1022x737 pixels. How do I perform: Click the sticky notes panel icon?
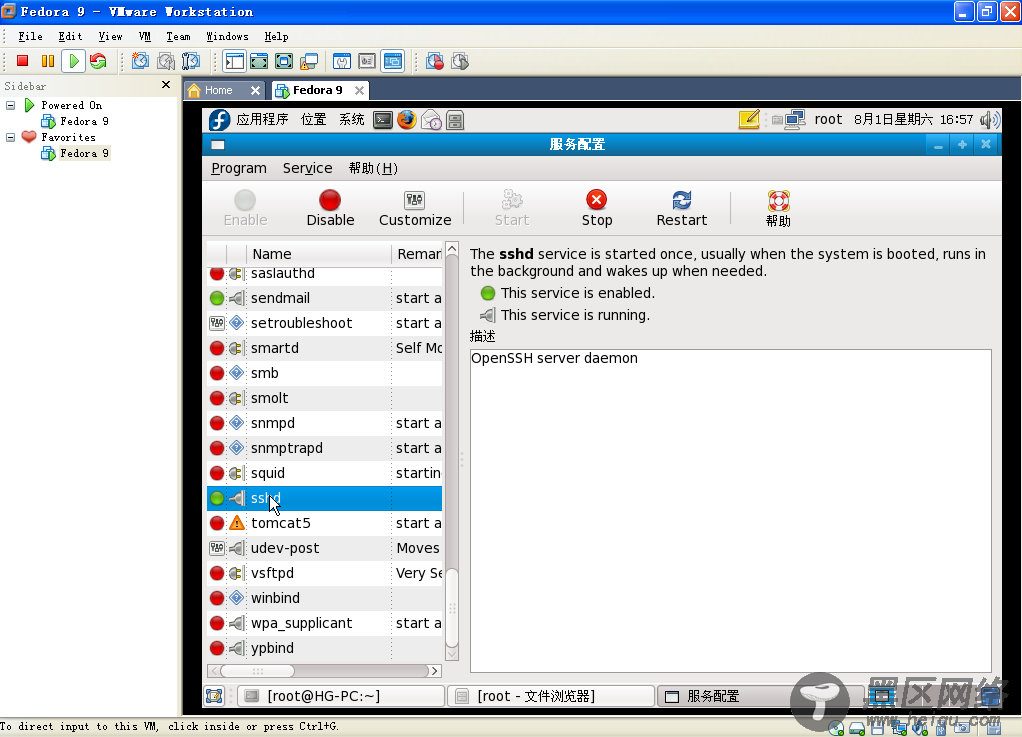[749, 119]
